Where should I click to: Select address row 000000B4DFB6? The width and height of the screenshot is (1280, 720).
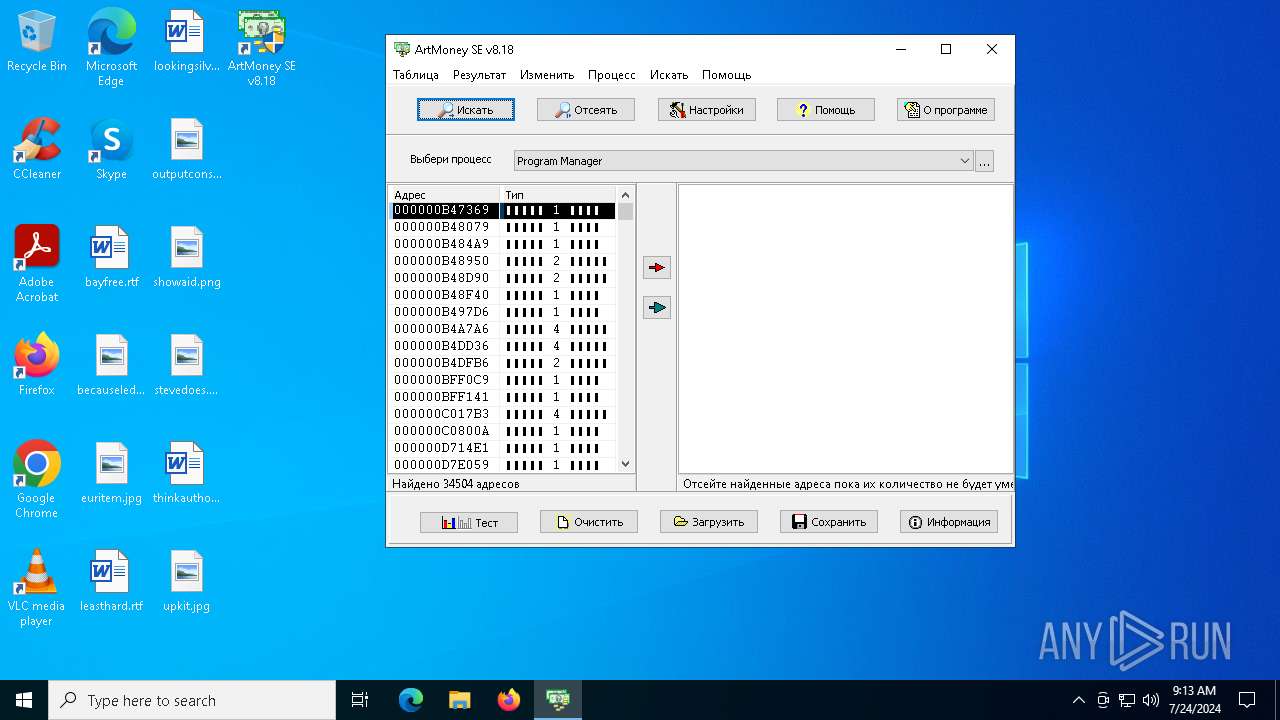click(x=502, y=364)
